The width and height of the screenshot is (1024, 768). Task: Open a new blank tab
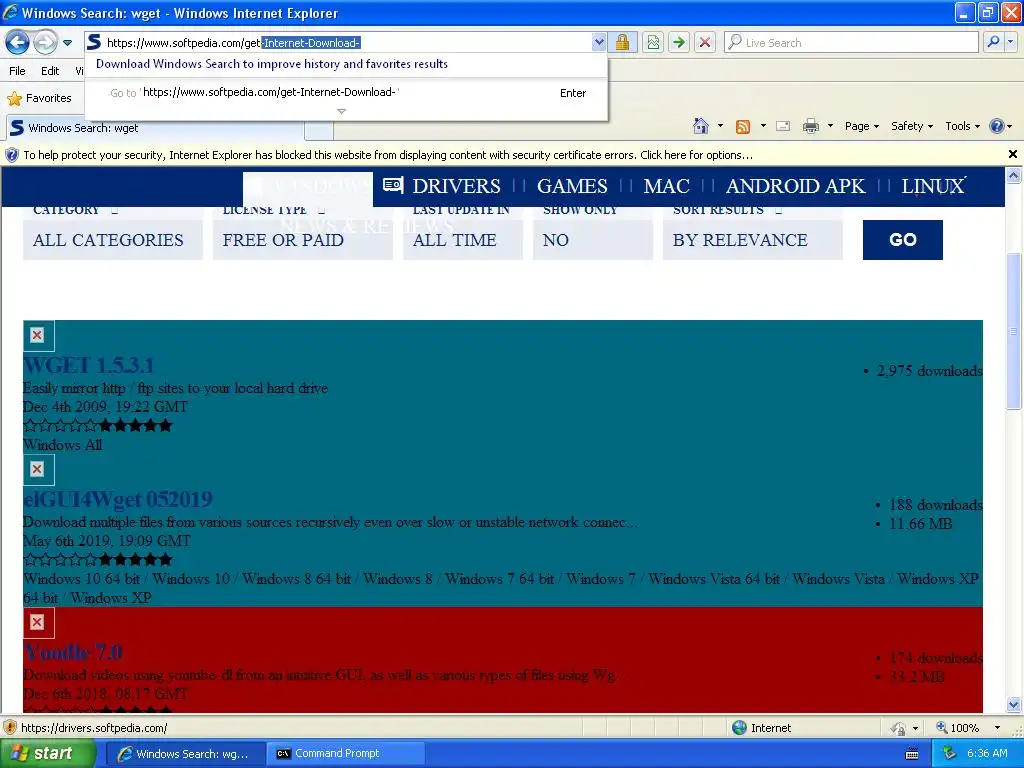(x=319, y=129)
